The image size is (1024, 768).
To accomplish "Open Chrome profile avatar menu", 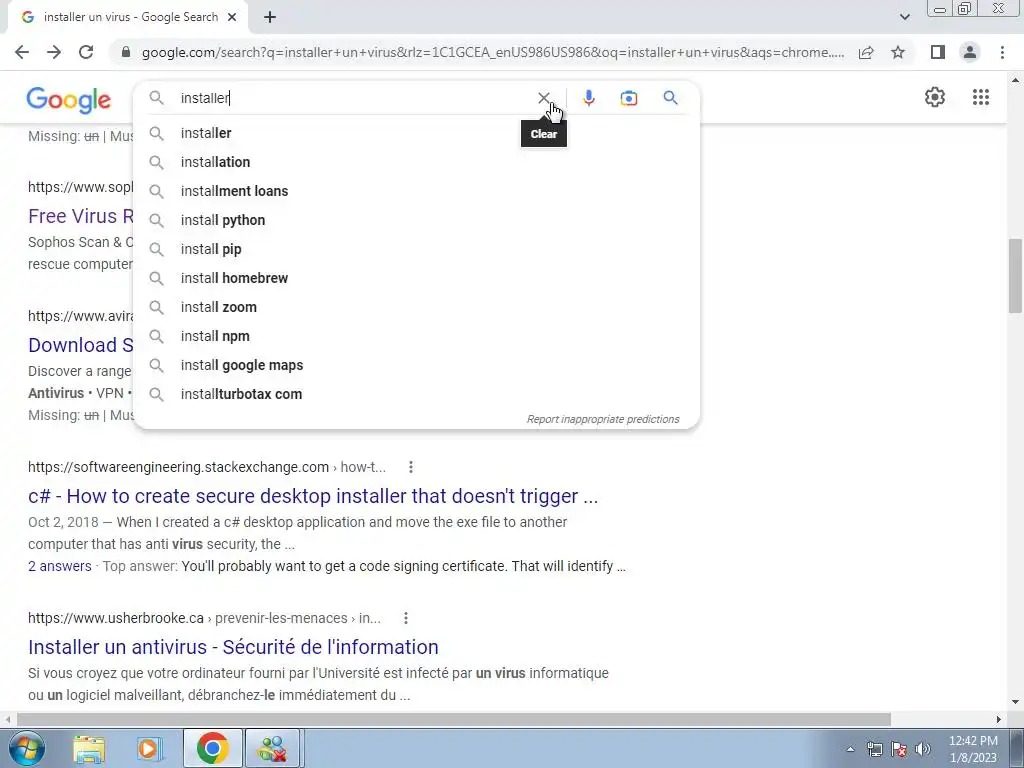I will coord(970,52).
